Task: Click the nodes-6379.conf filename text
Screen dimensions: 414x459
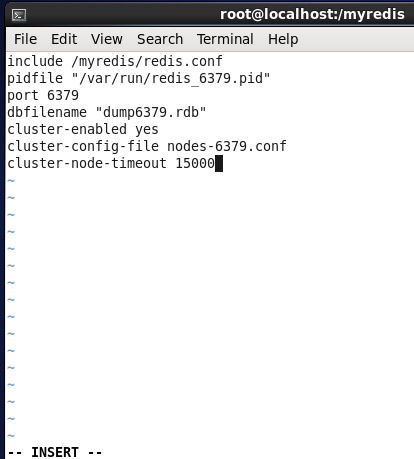Action: 227,147
